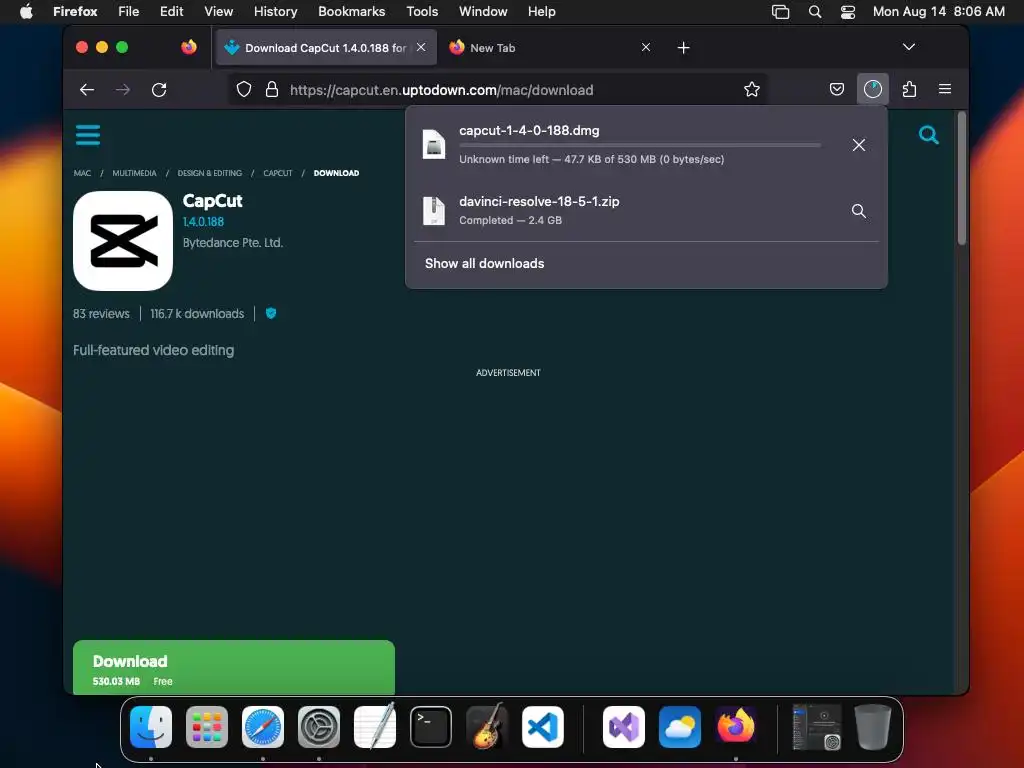This screenshot has height=768, width=1024.
Task: Click the CapCut title heading
Action: point(212,200)
